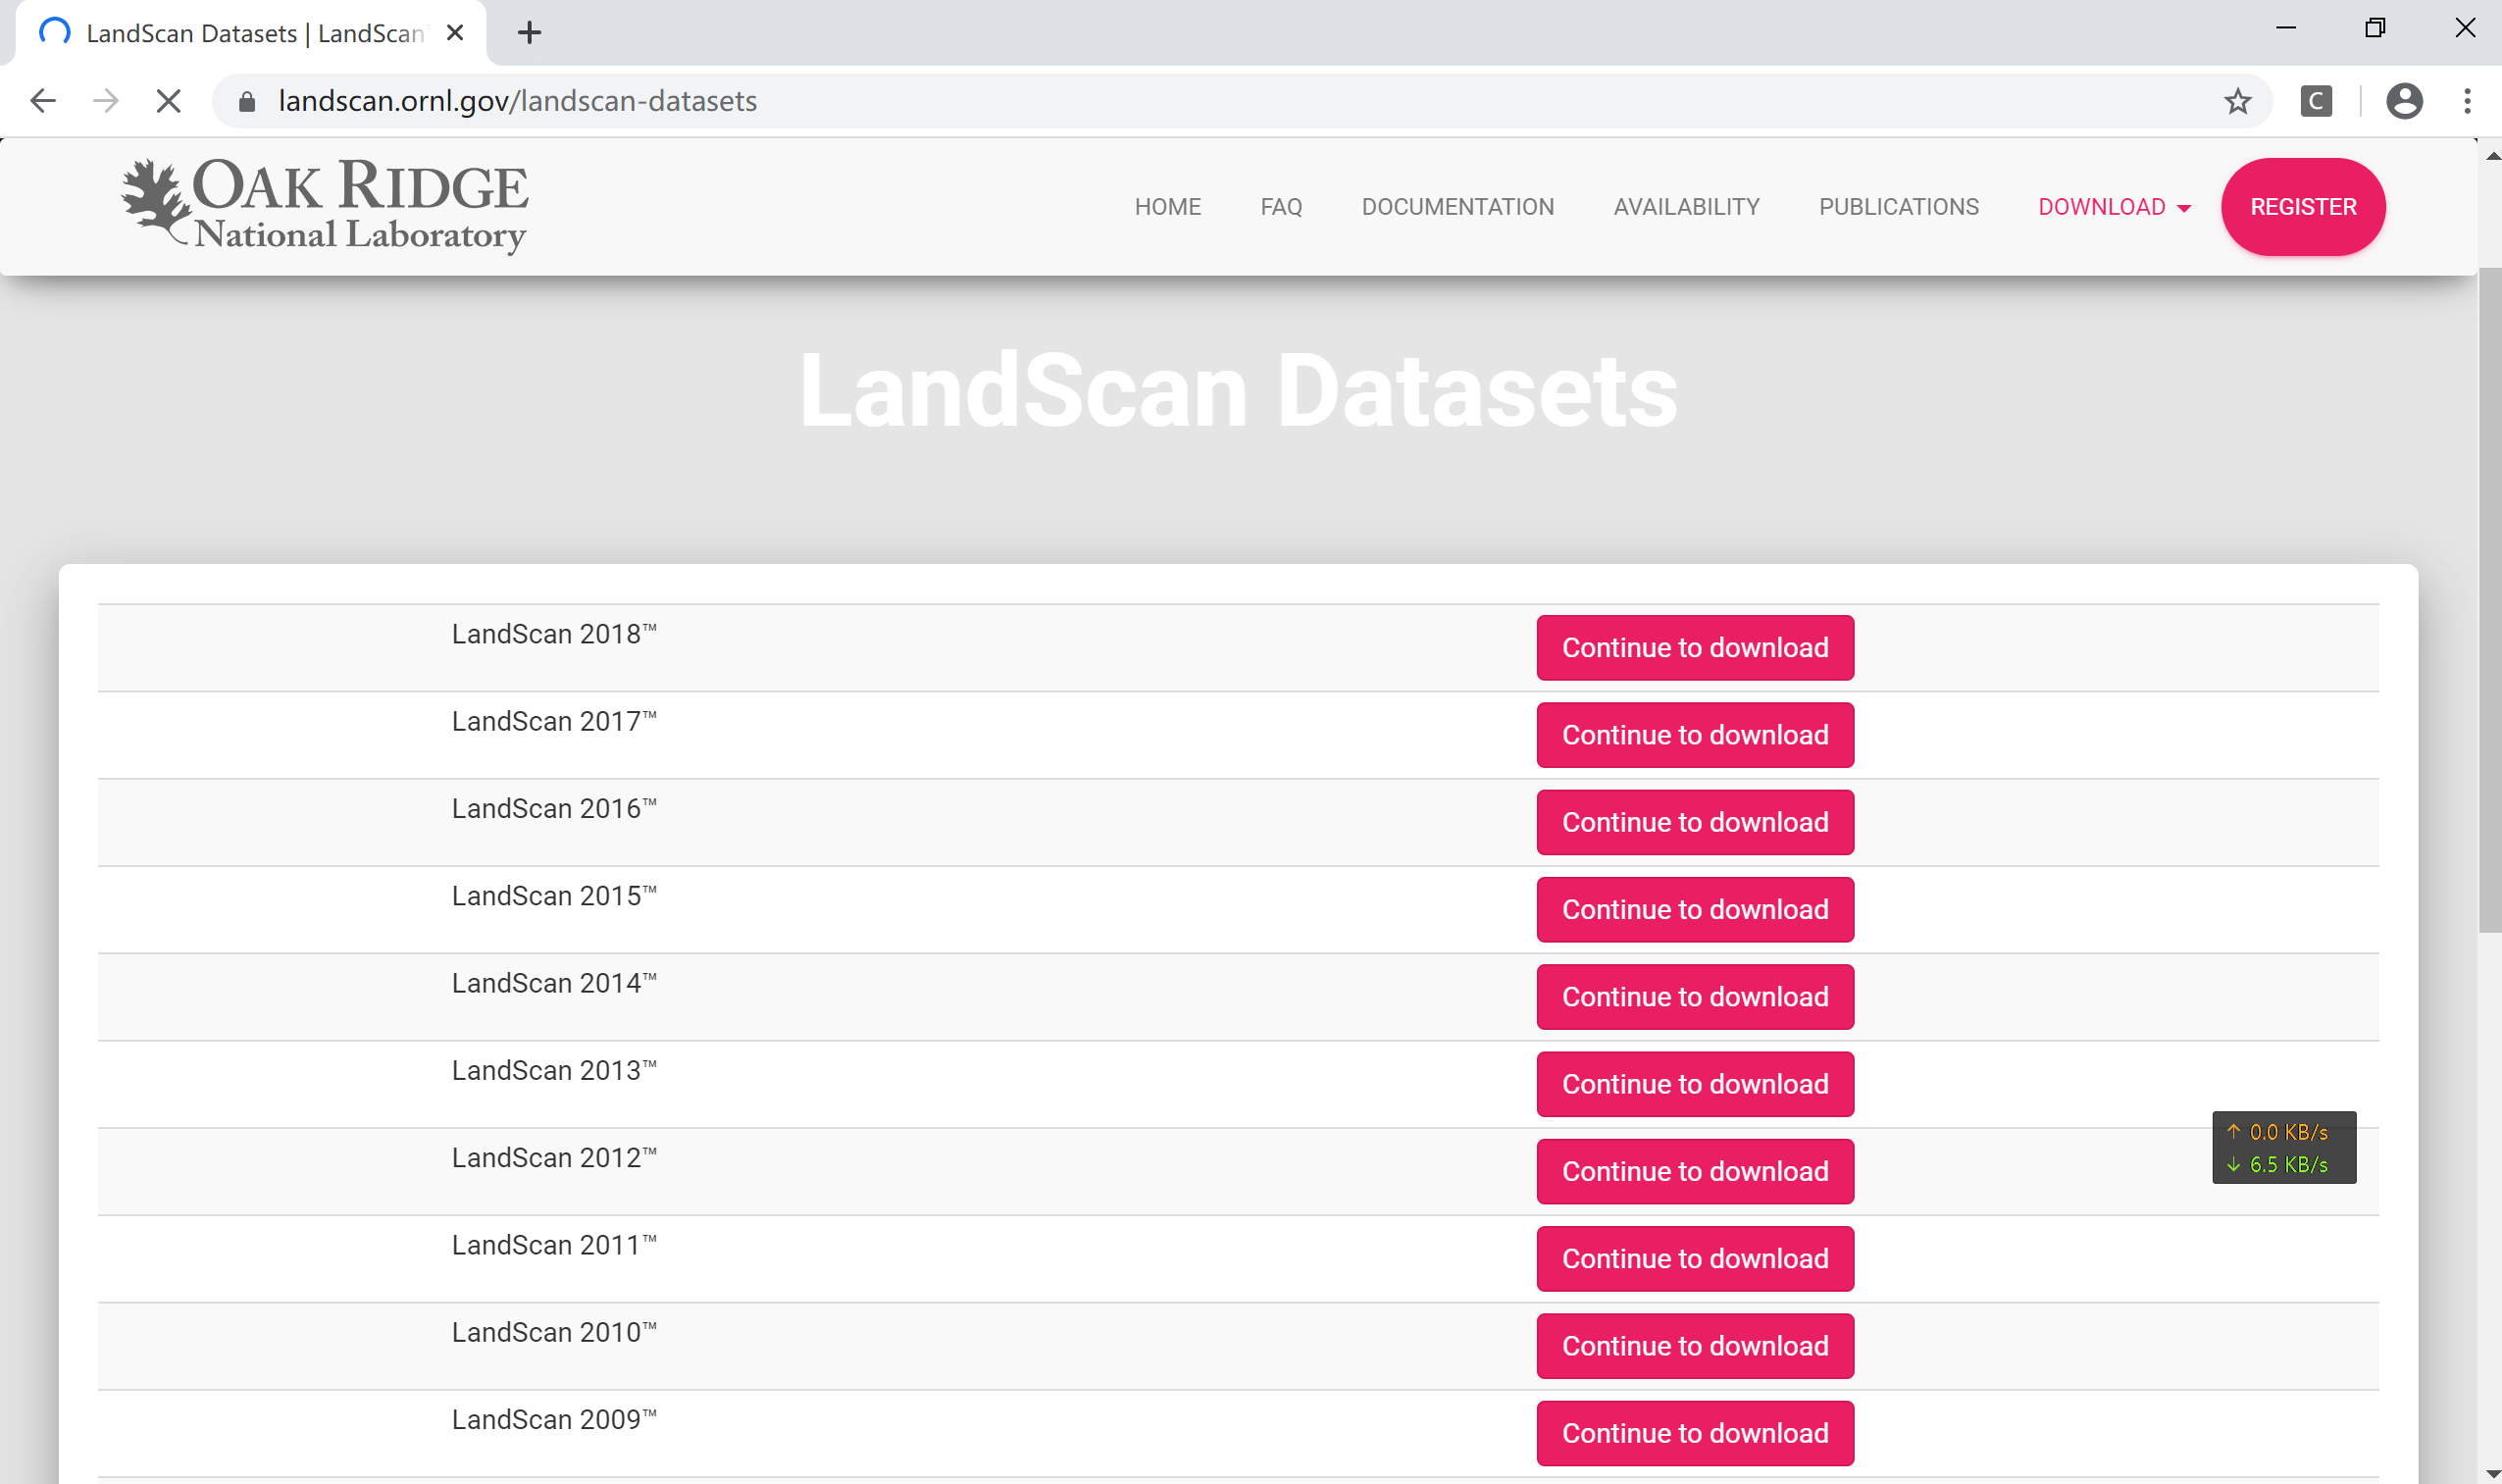Continue to download LandScan 2013
Image resolution: width=2502 pixels, height=1484 pixels.
[1694, 1084]
